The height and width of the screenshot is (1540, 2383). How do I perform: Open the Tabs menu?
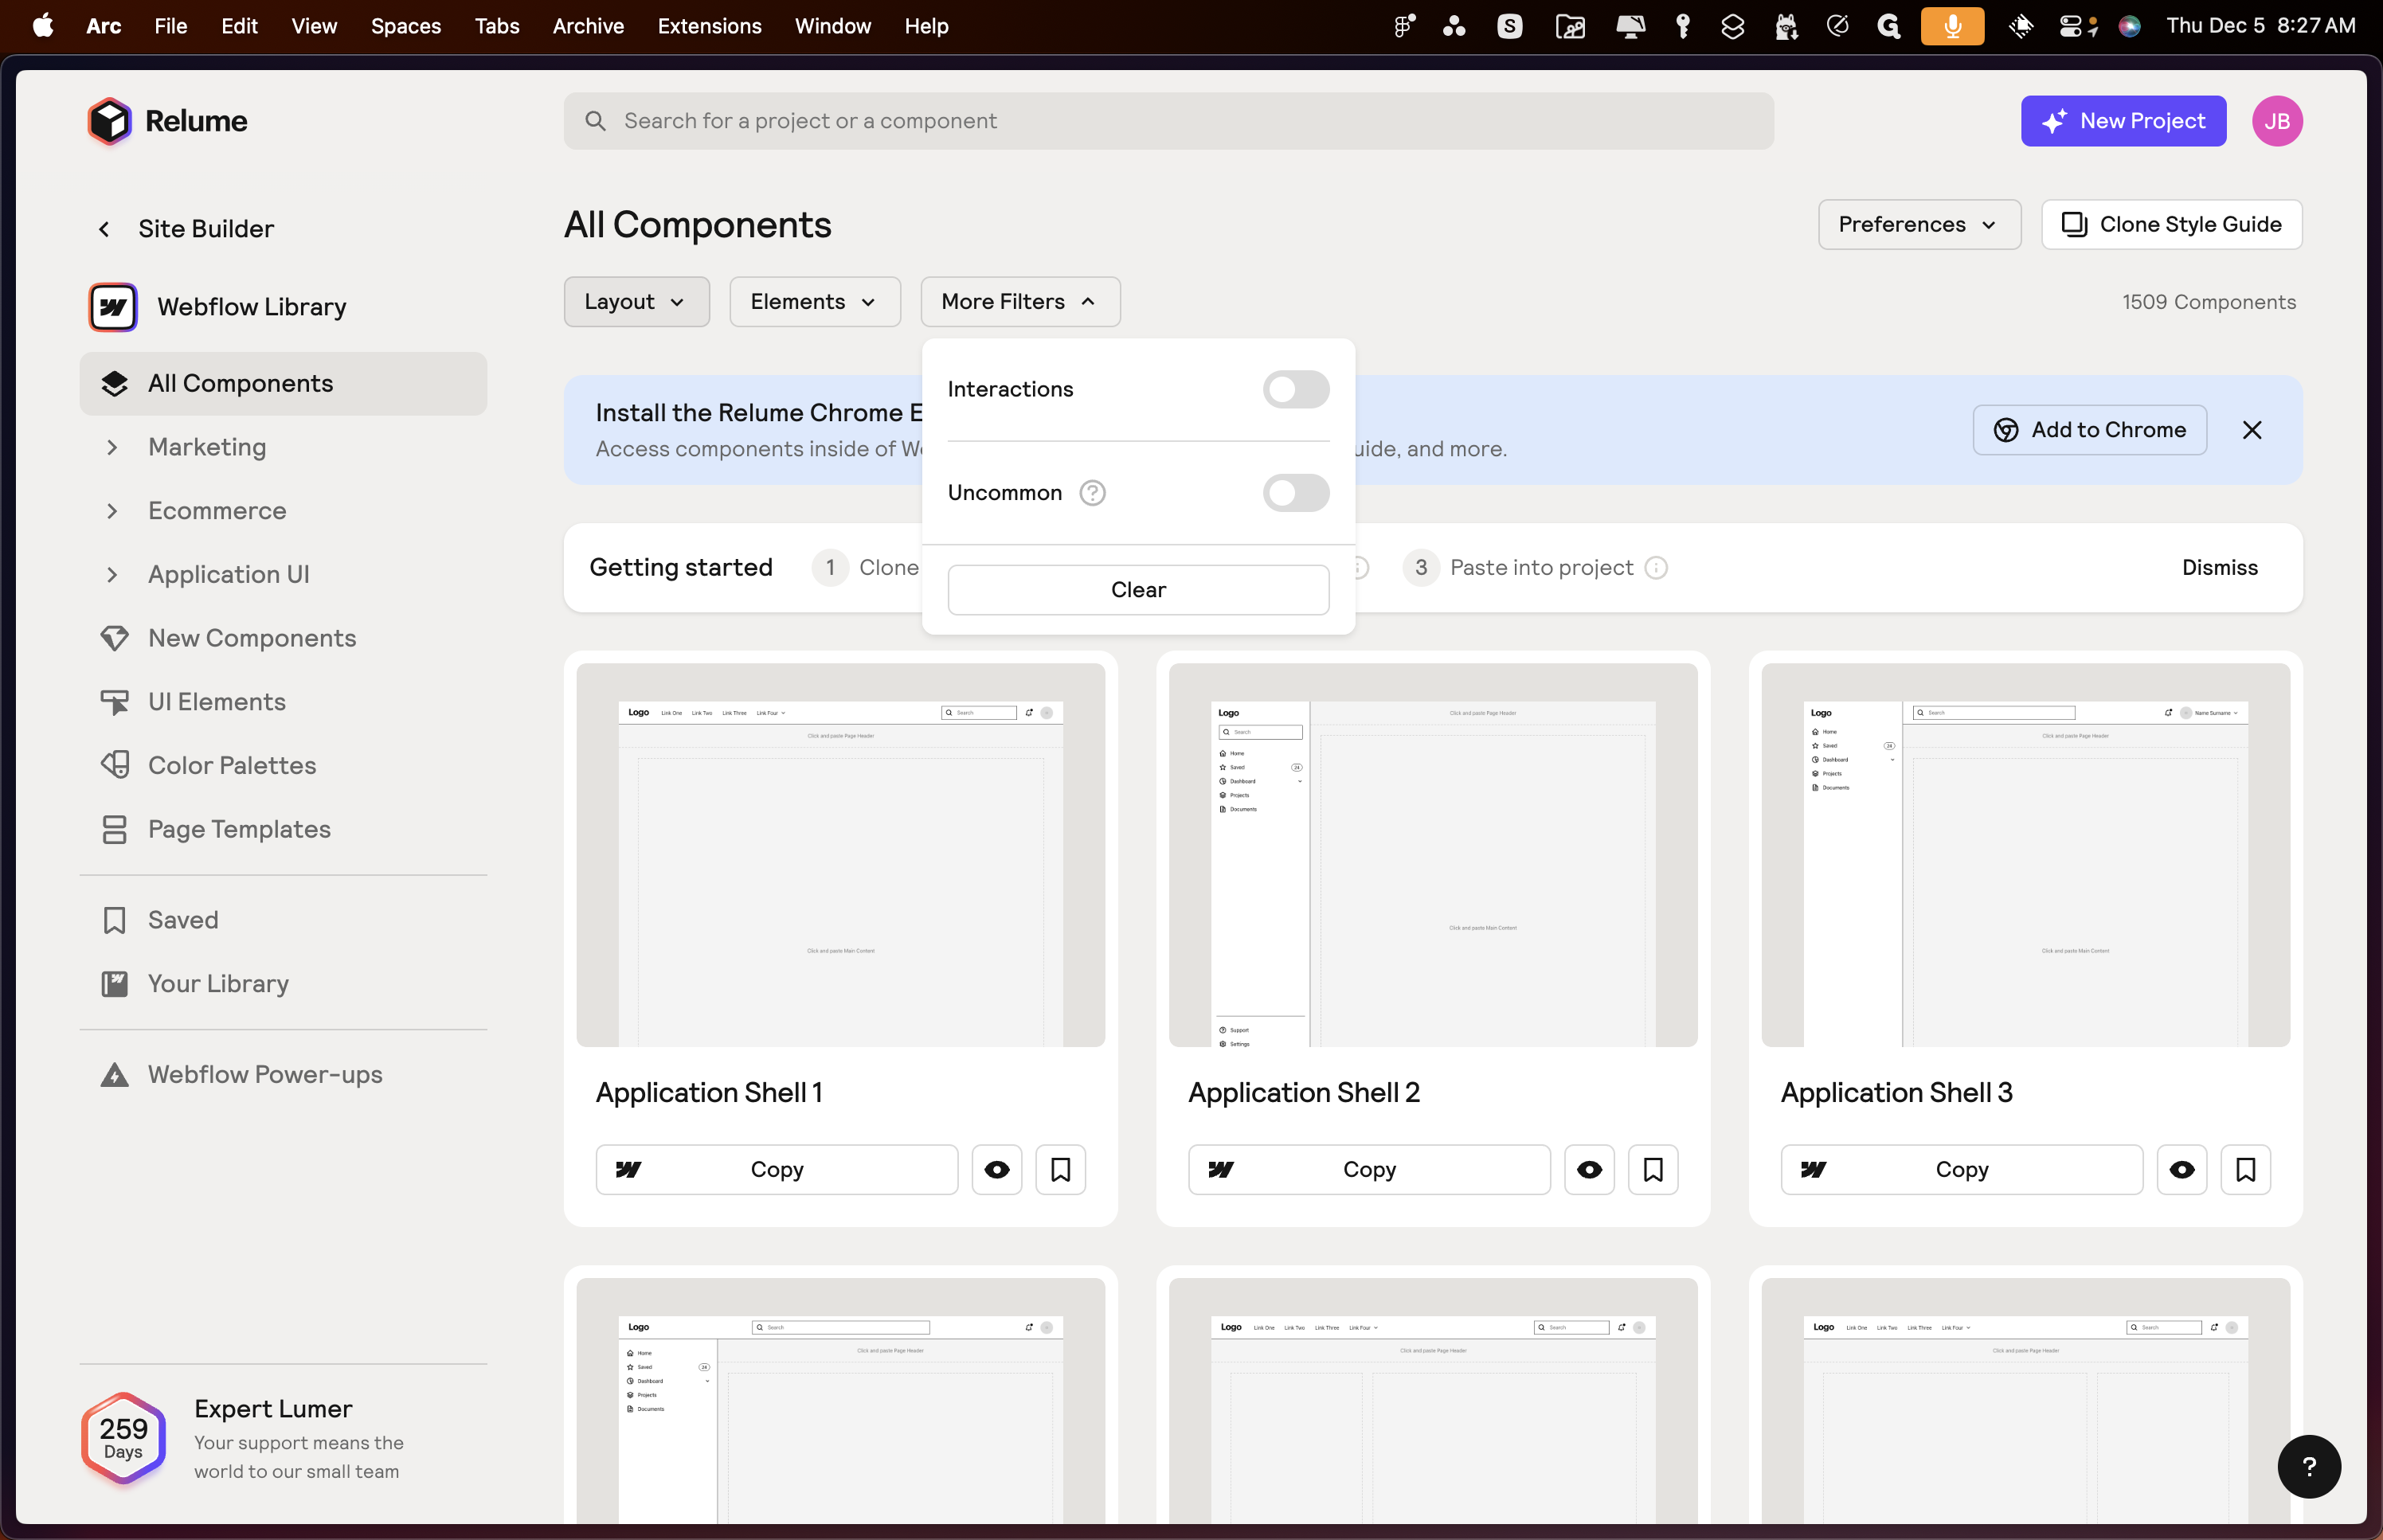pyautogui.click(x=497, y=26)
